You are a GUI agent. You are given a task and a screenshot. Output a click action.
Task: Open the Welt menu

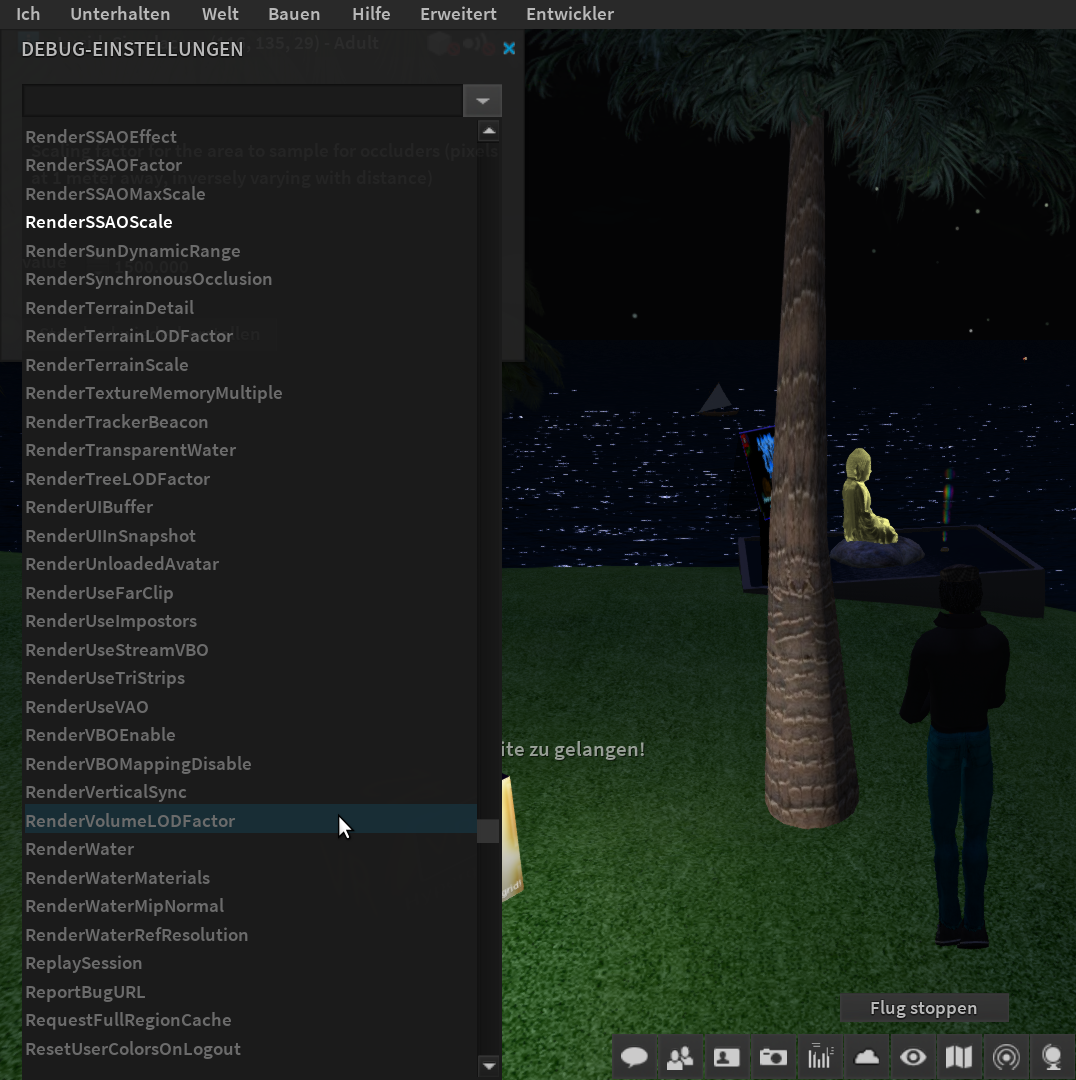click(220, 14)
